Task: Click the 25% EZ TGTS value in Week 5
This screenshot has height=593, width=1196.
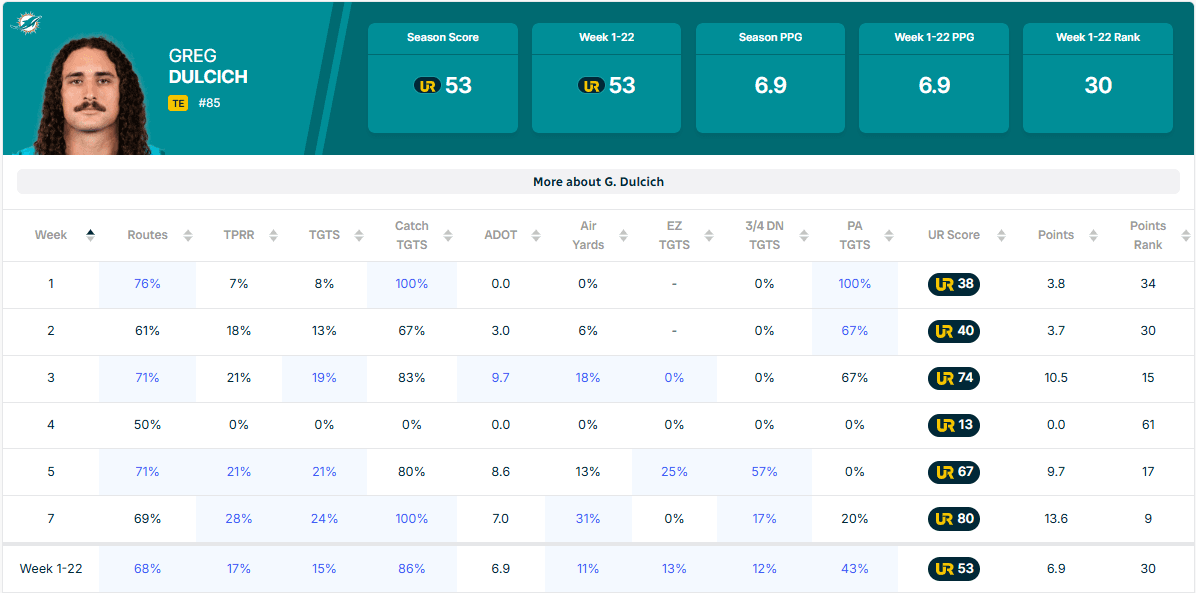Action: 674,472
